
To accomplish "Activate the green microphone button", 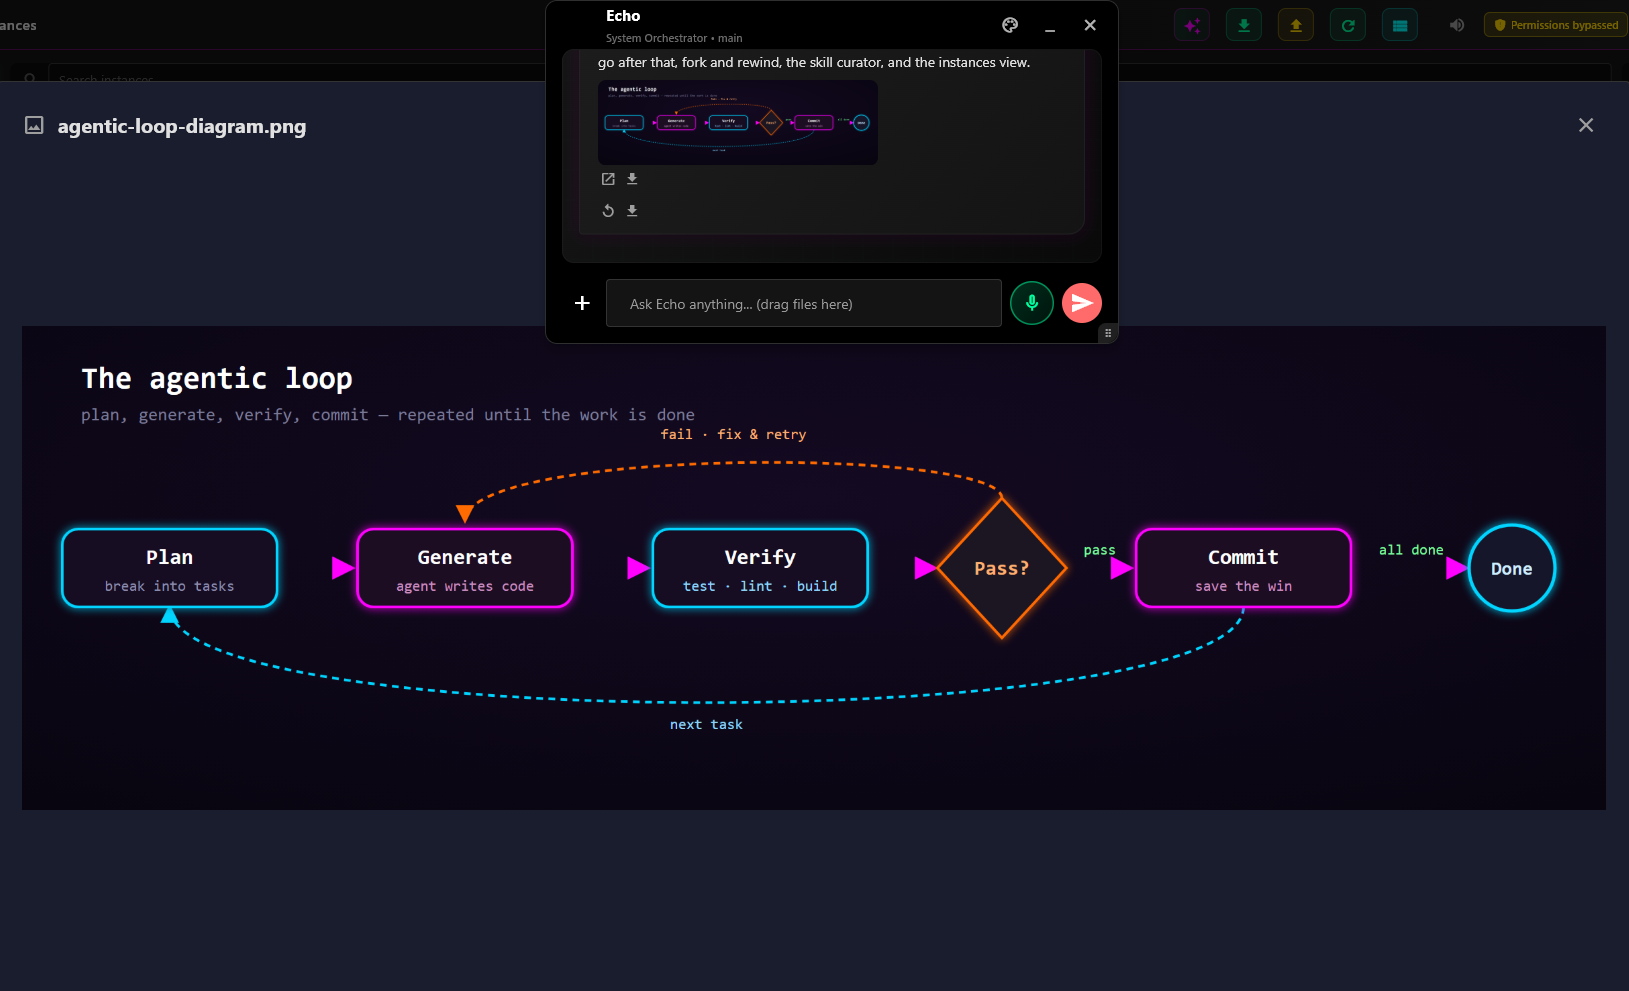I will point(1032,303).
